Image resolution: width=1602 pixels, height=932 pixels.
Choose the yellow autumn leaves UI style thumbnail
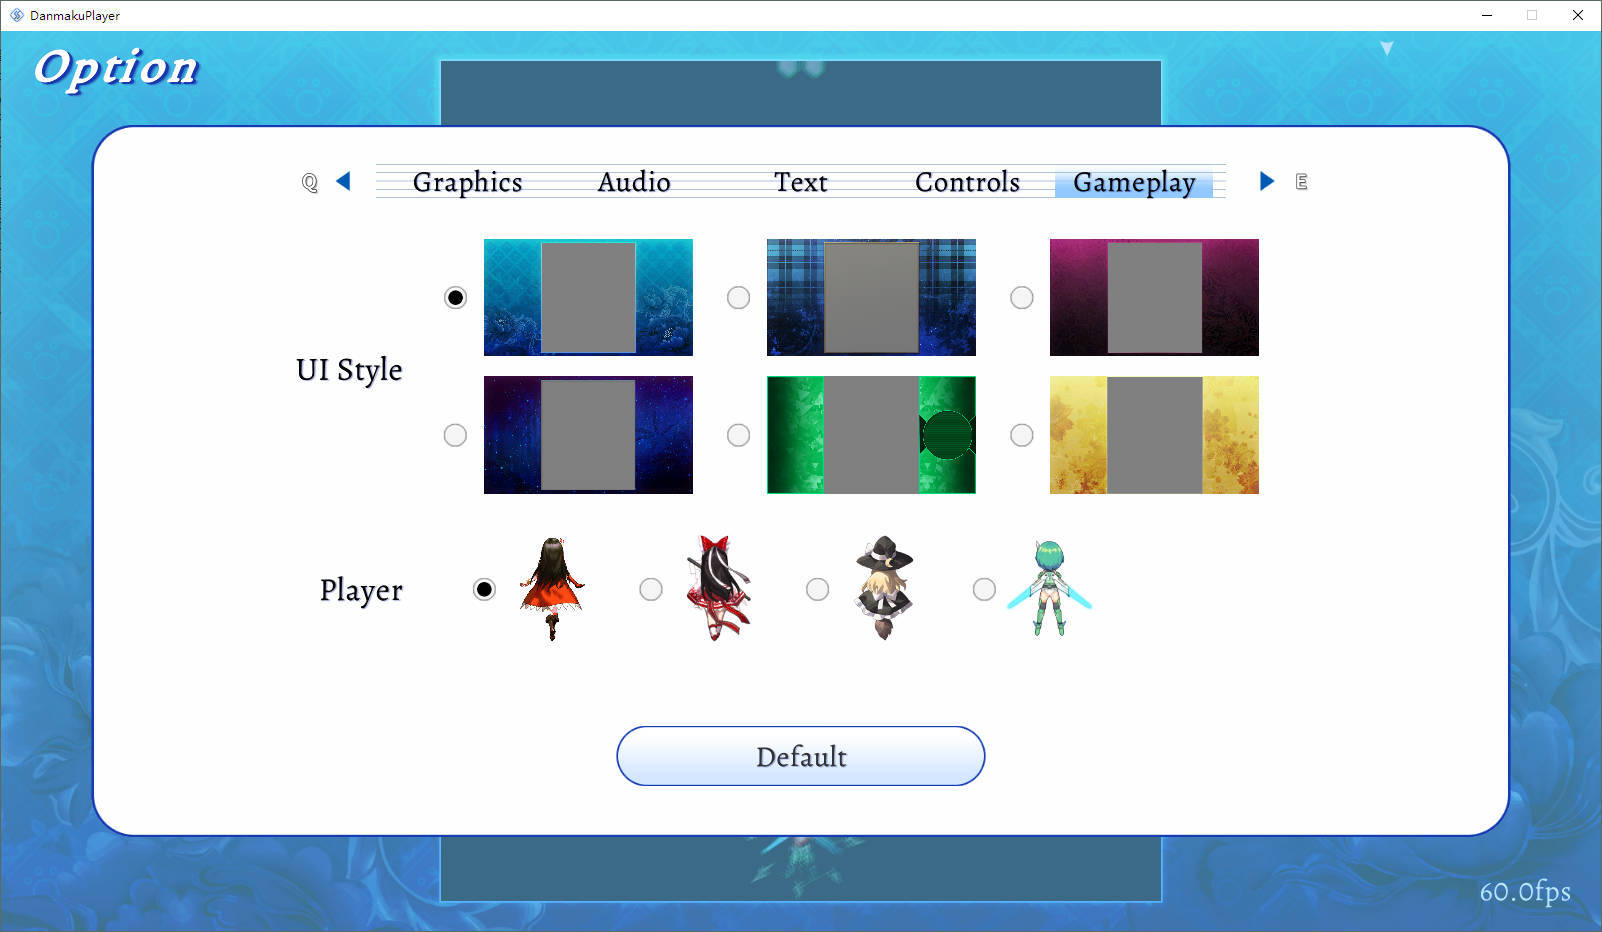coord(1154,435)
